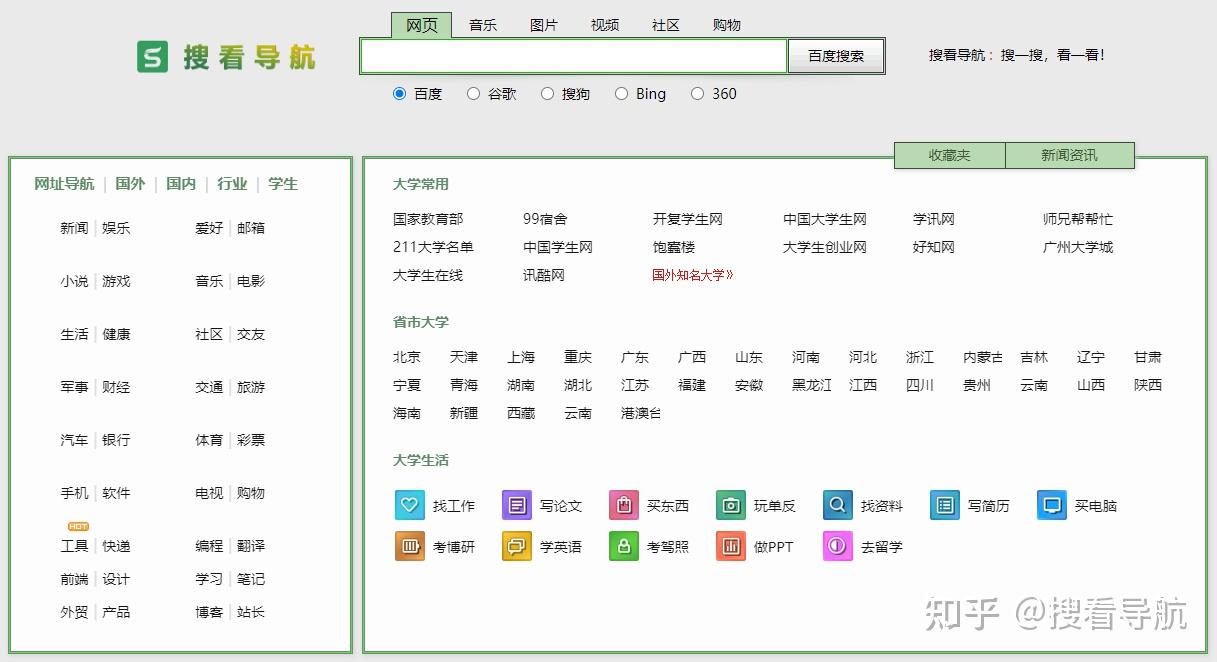Viewport: 1217px width, 662px height.
Task: Open the 饱窖楼 link
Action: point(674,247)
